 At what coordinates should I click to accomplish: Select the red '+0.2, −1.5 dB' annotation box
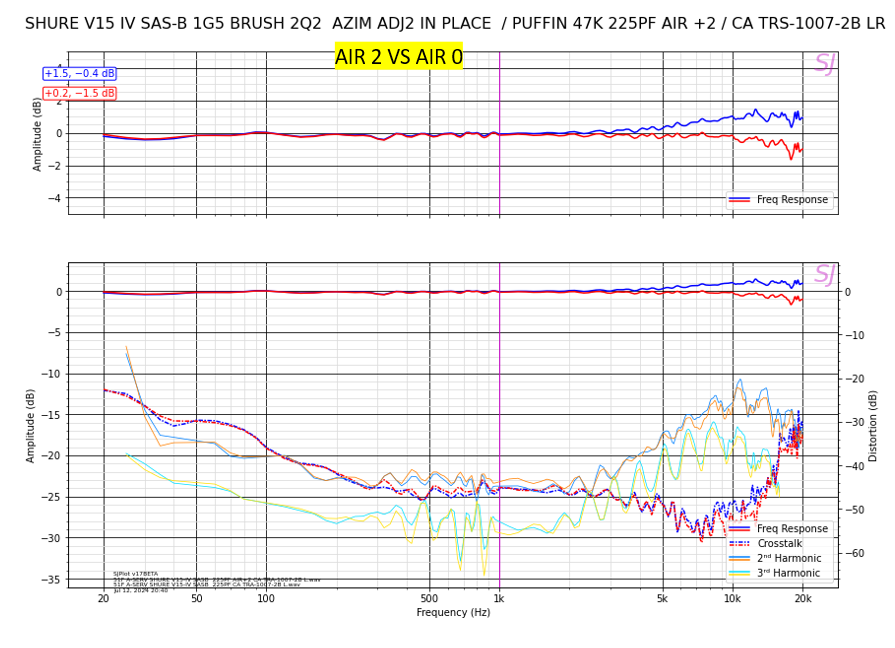click(x=80, y=93)
